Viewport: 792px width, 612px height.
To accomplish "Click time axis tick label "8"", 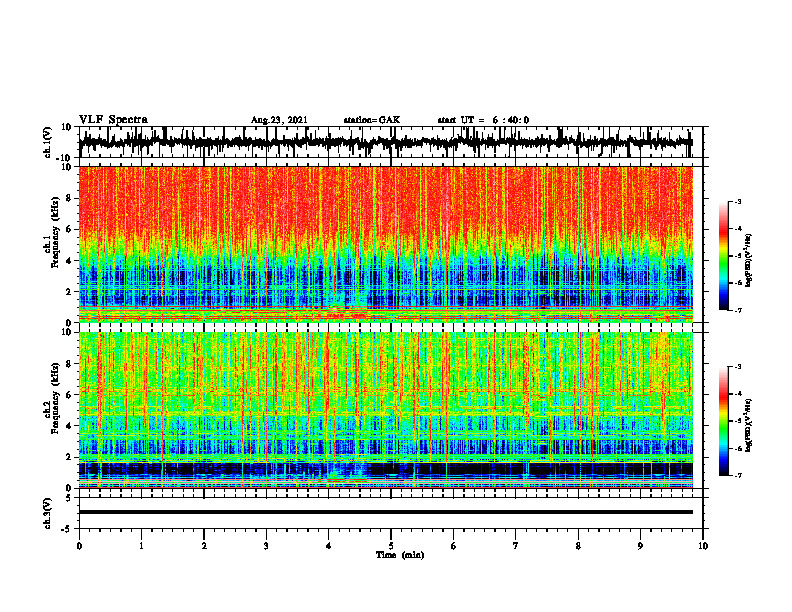I will click(x=578, y=546).
